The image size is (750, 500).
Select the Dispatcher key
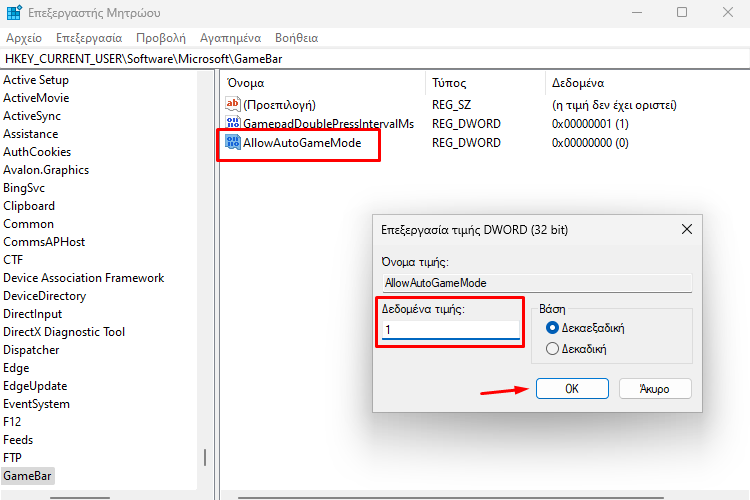pos(31,350)
